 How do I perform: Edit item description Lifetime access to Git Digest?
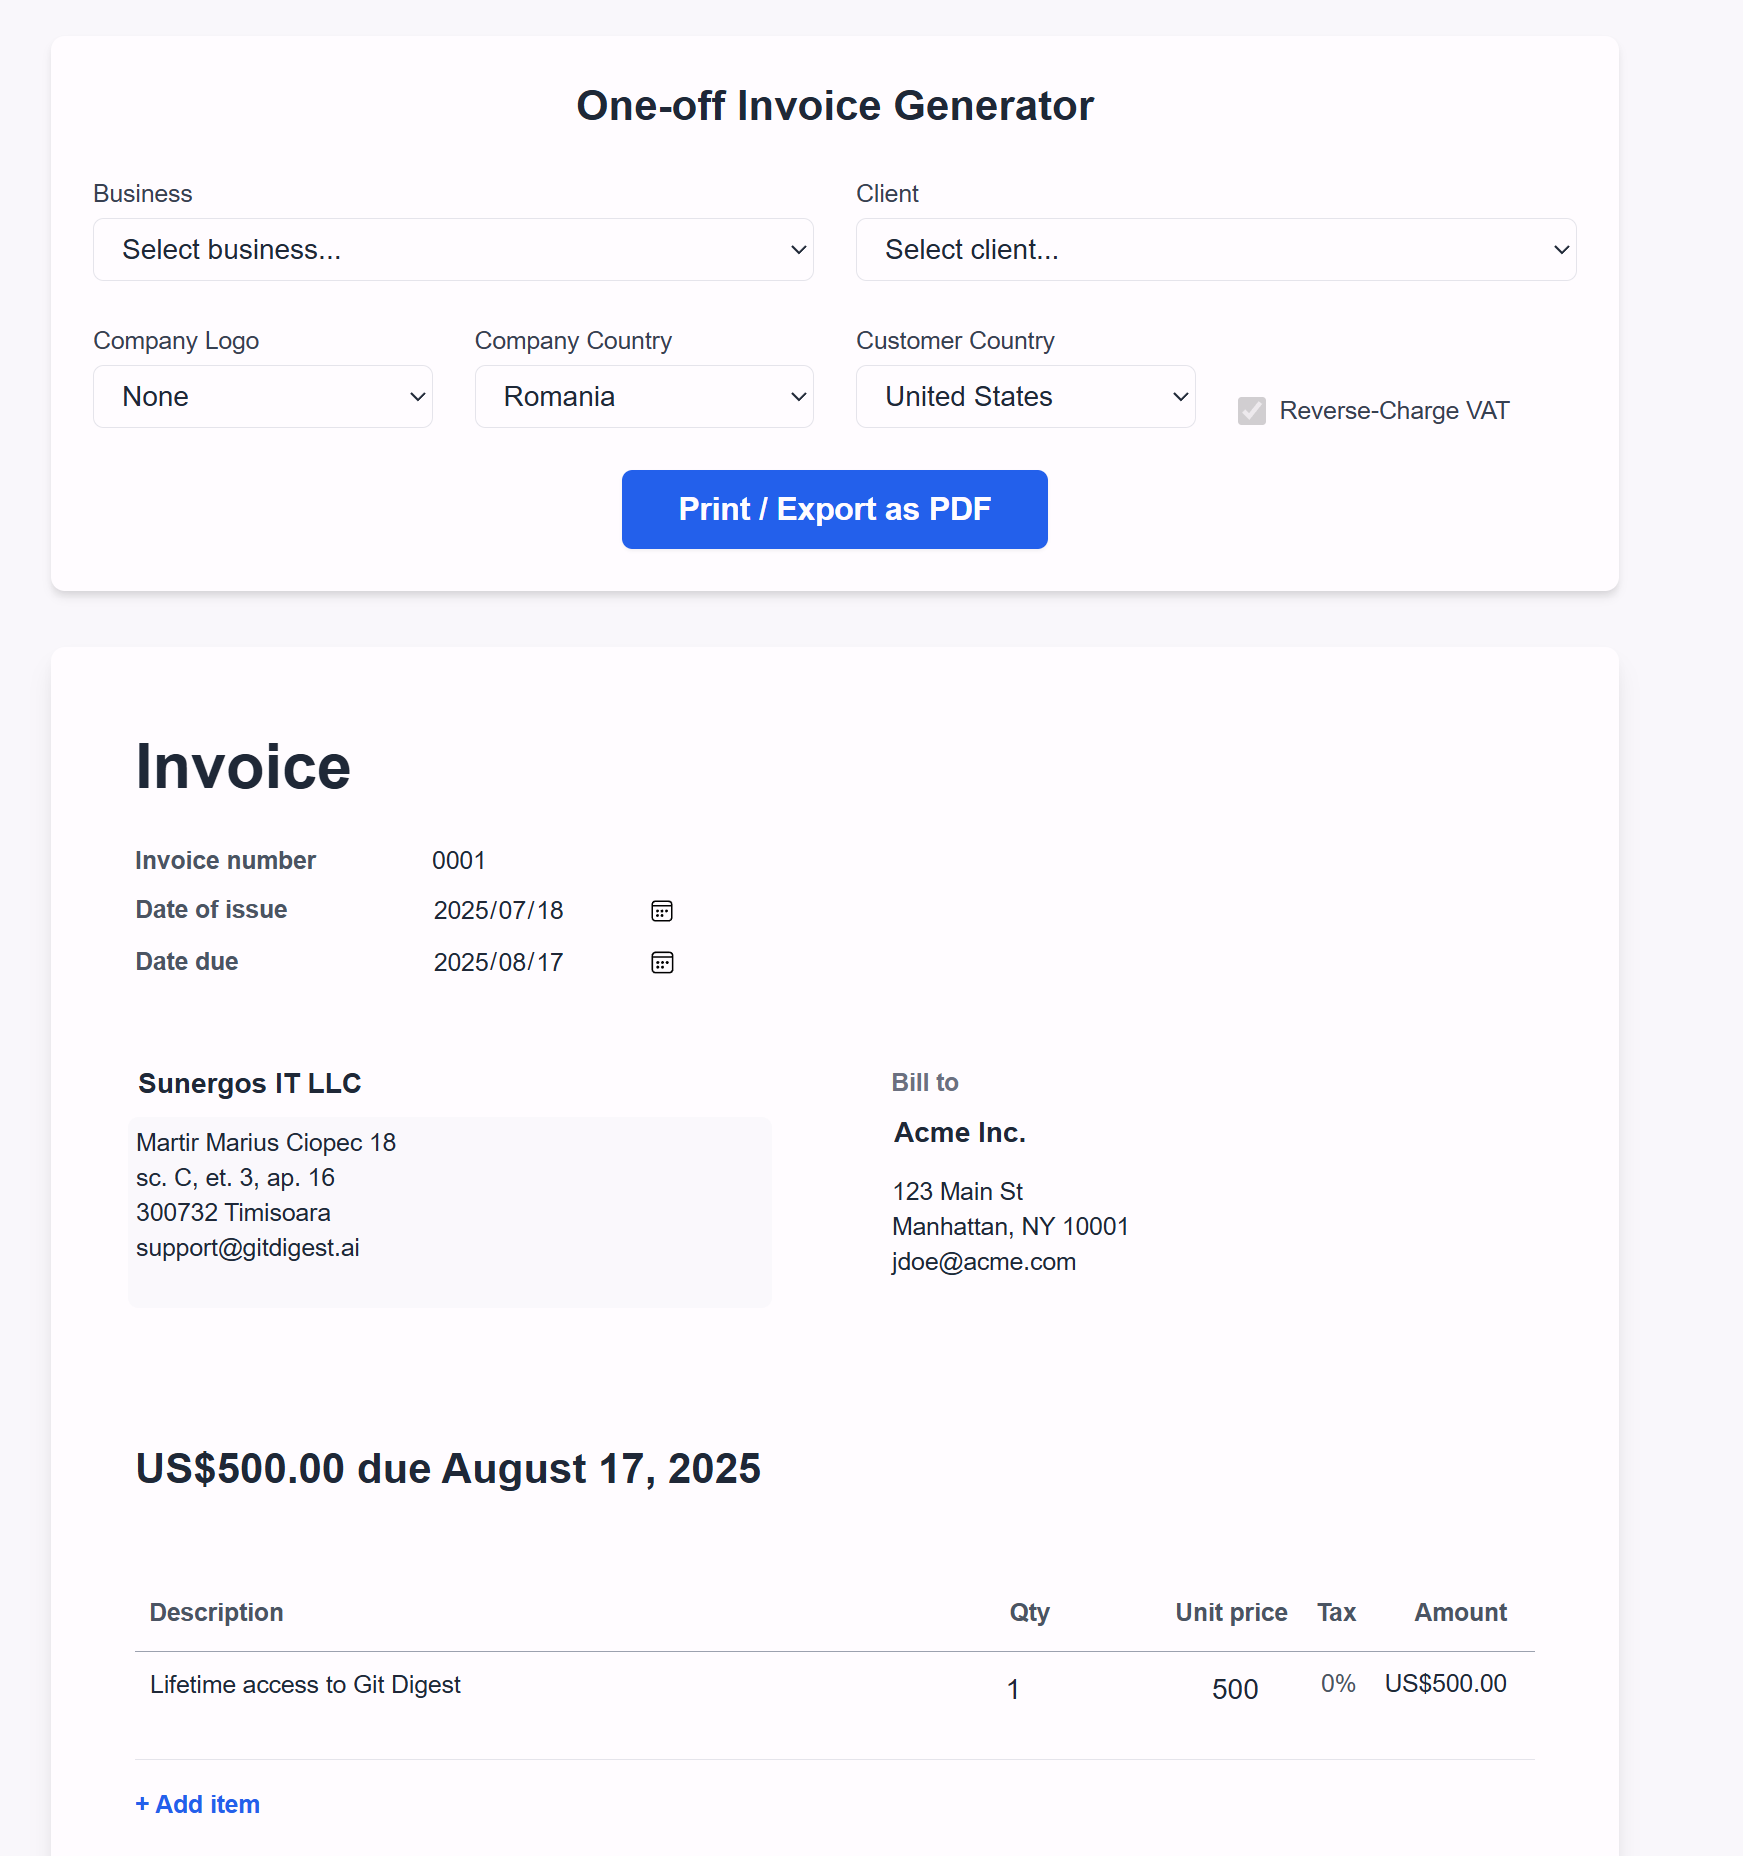[305, 1685]
